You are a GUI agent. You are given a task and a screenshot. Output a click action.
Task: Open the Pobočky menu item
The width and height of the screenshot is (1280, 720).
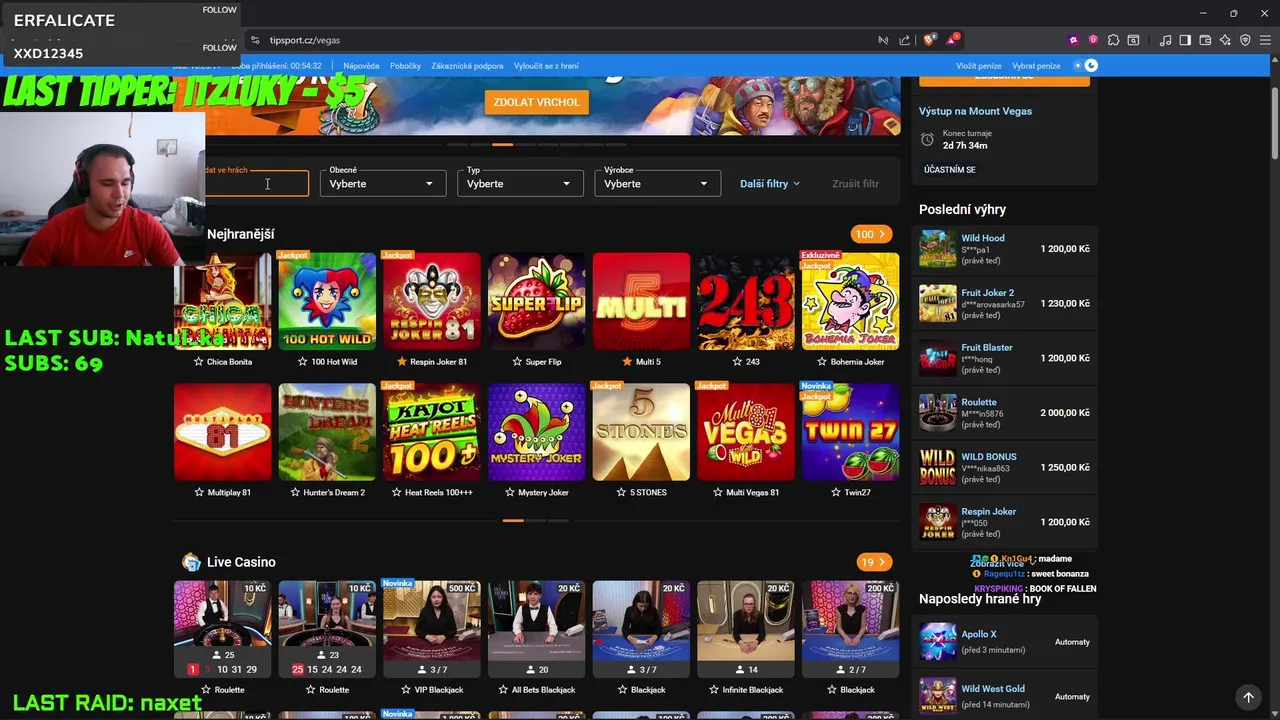405,66
